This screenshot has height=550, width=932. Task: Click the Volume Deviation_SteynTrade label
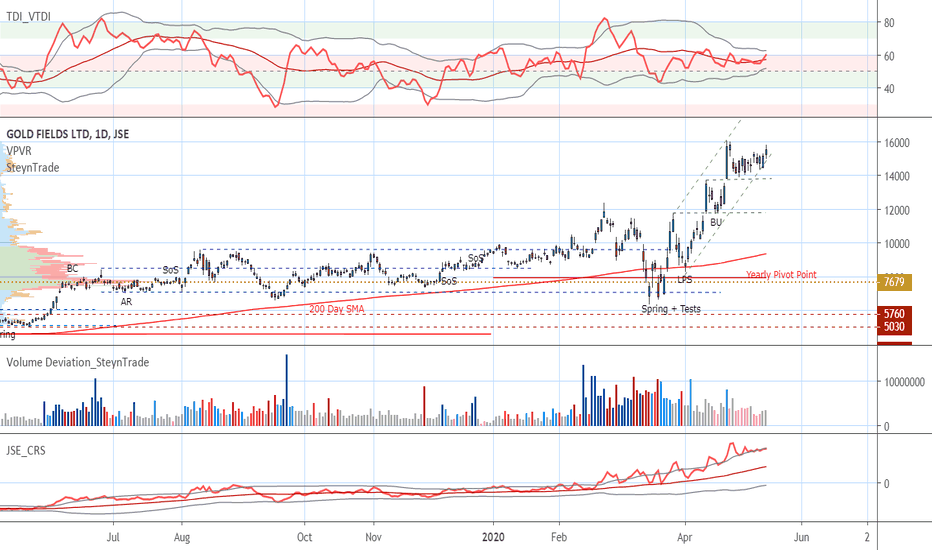pyautogui.click(x=78, y=363)
